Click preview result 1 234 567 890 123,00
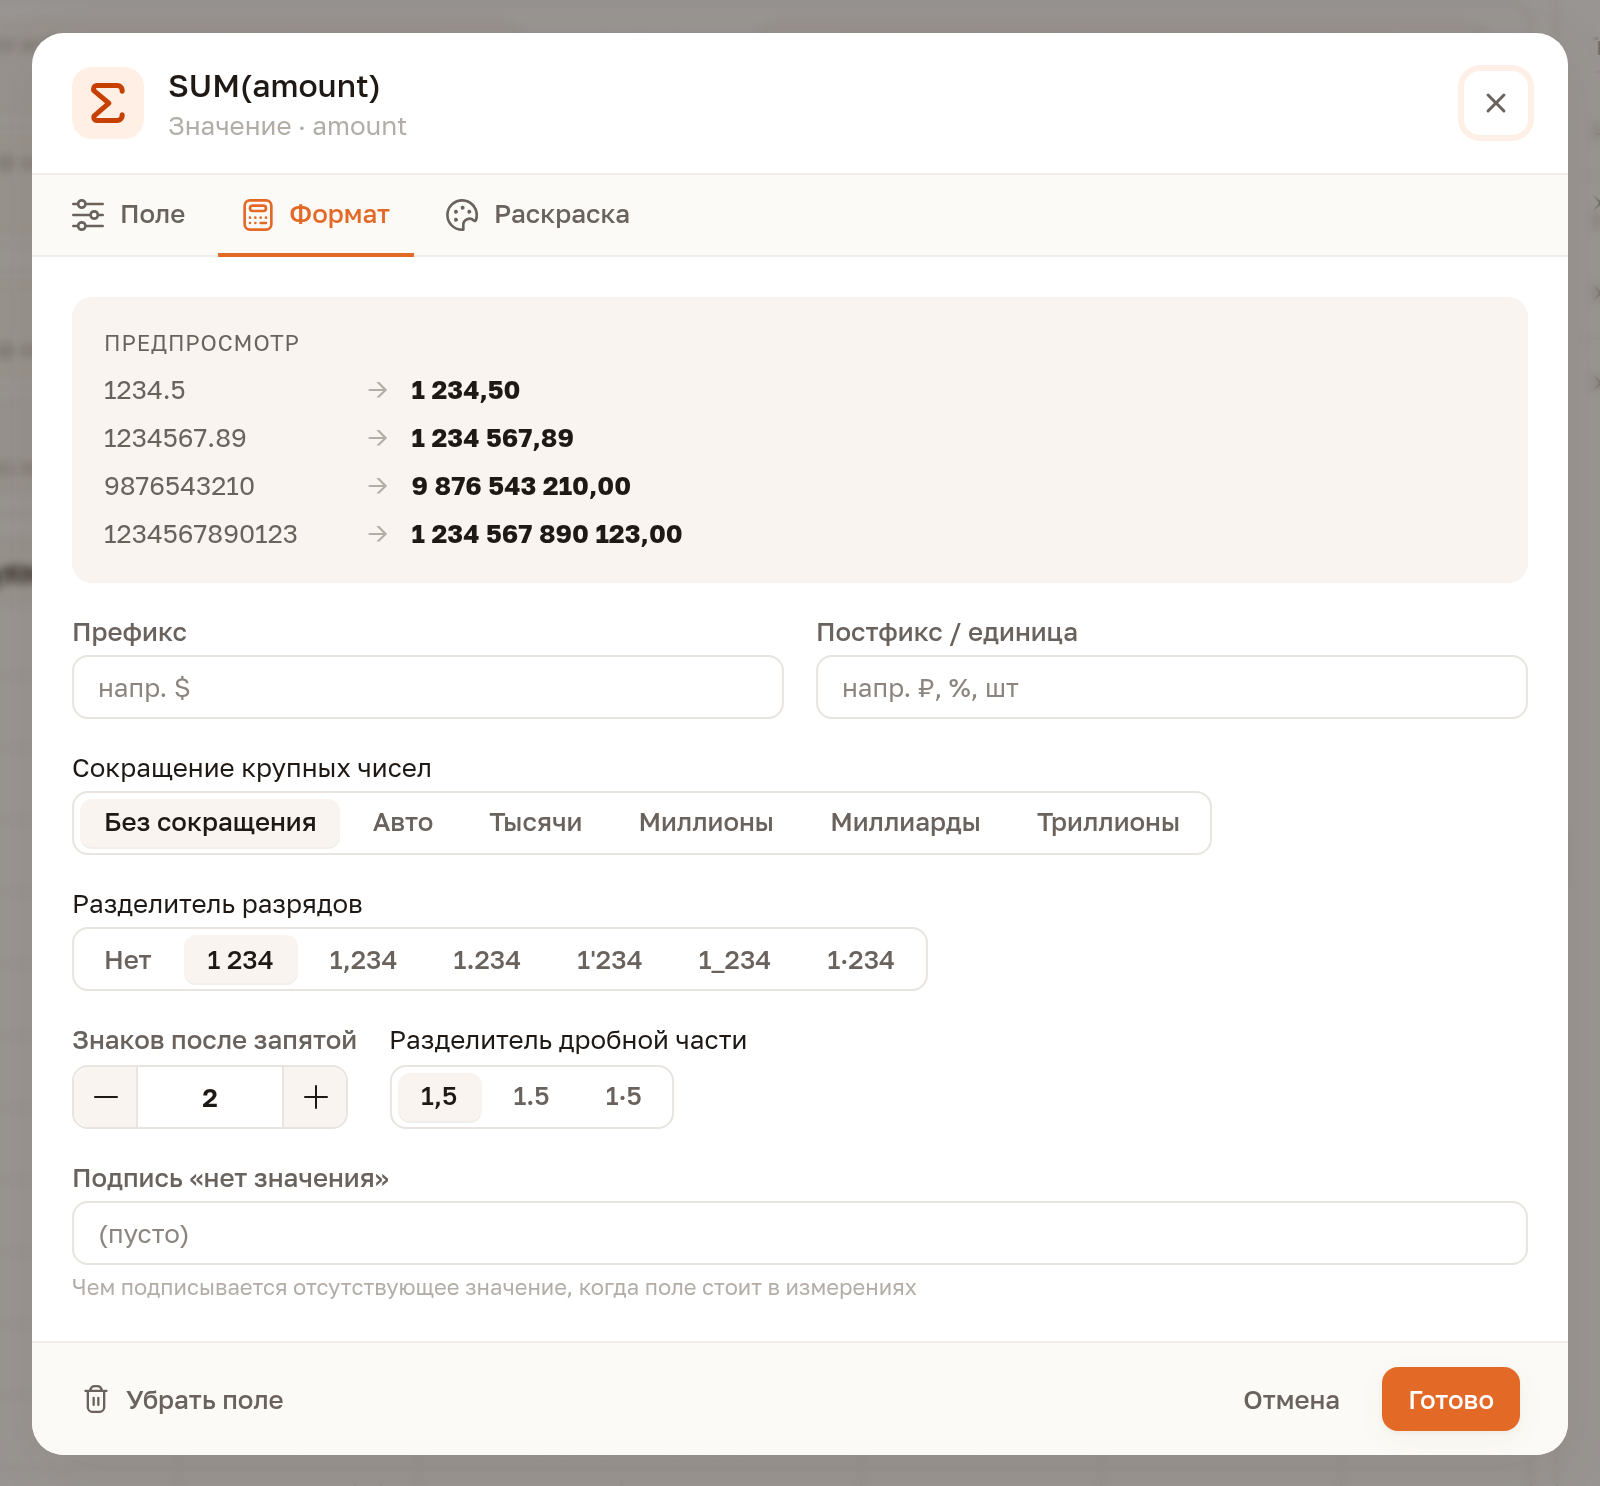Viewport: 1600px width, 1486px height. coord(546,534)
